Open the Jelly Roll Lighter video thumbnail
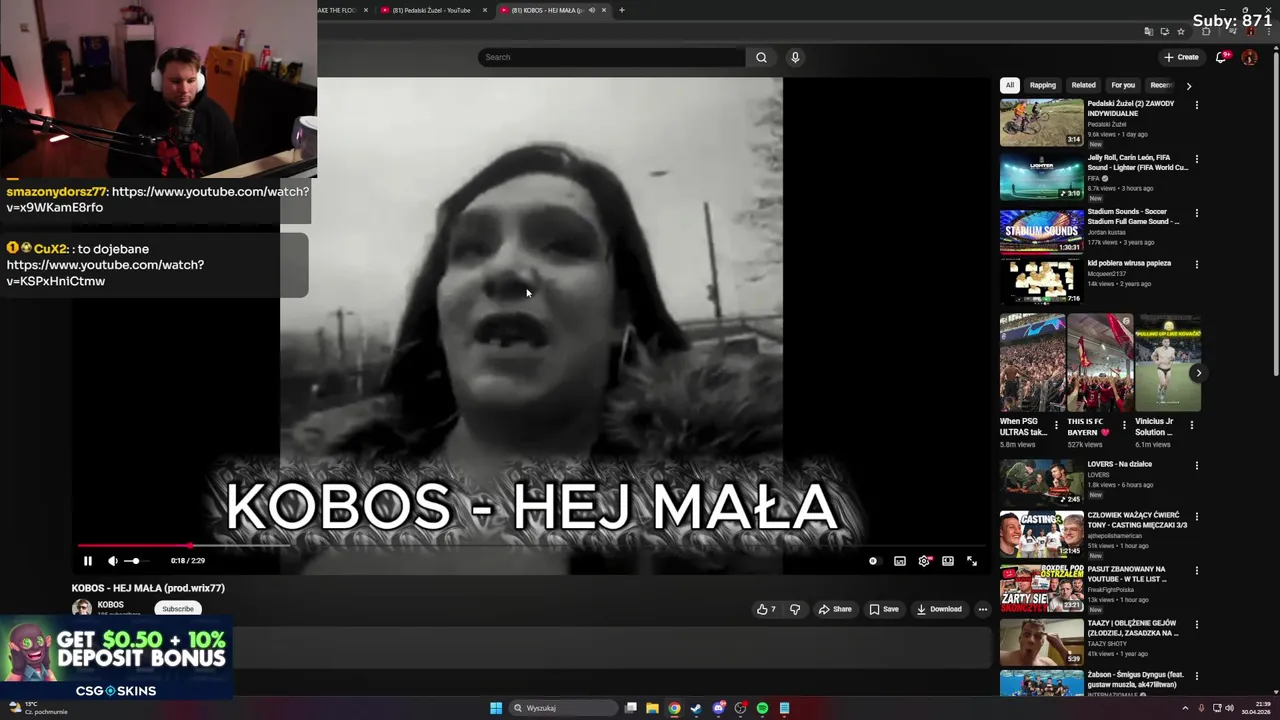Screen dimensions: 1280x720 tap(1041, 176)
